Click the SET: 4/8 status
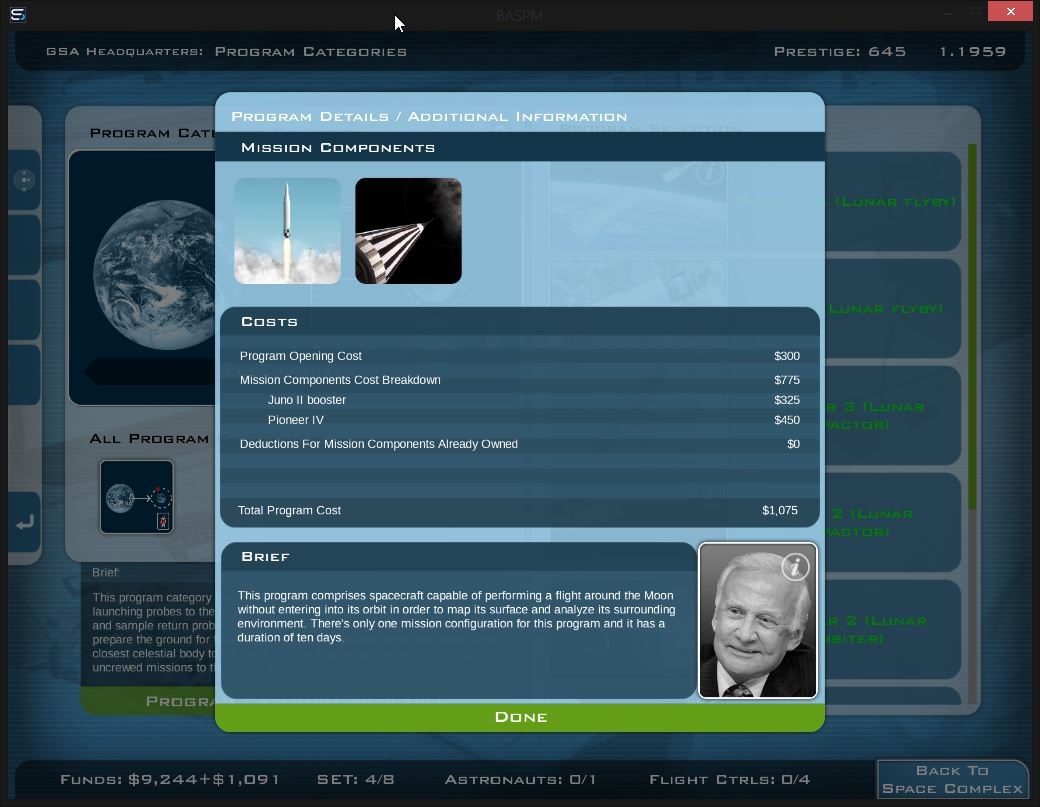 (x=356, y=779)
